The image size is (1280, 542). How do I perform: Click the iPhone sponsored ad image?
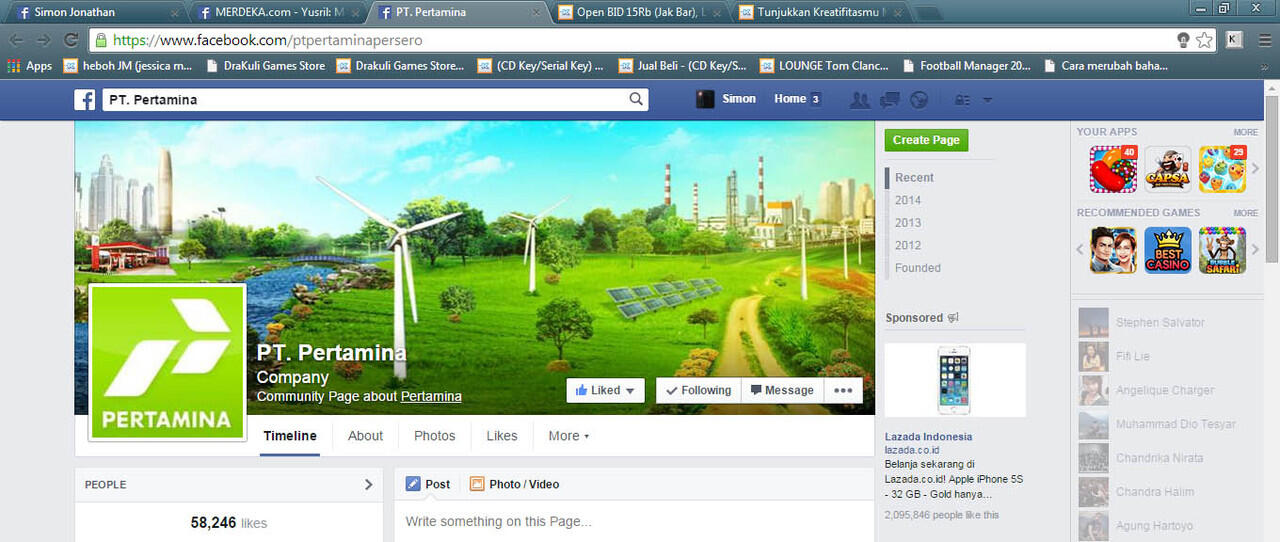click(955, 380)
